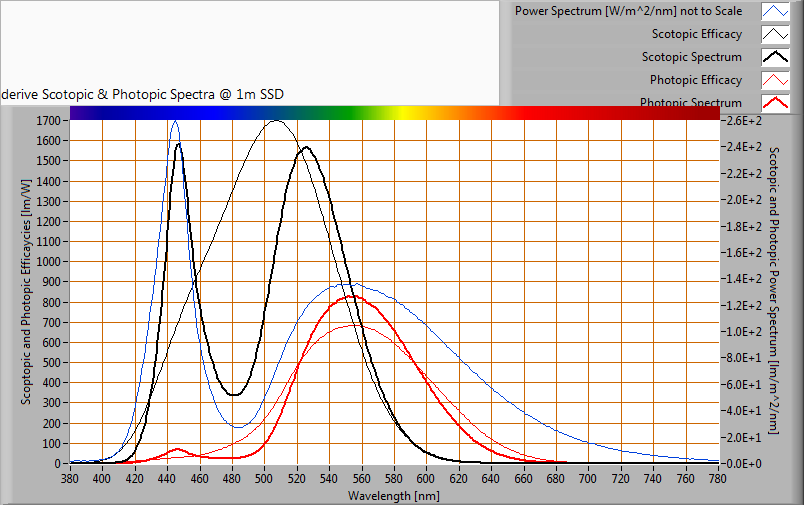Click the left 'Scotopic and Photopic Efficacycies [lm/W]' axis label
Viewport: 804px width, 505px height.
[27, 292]
